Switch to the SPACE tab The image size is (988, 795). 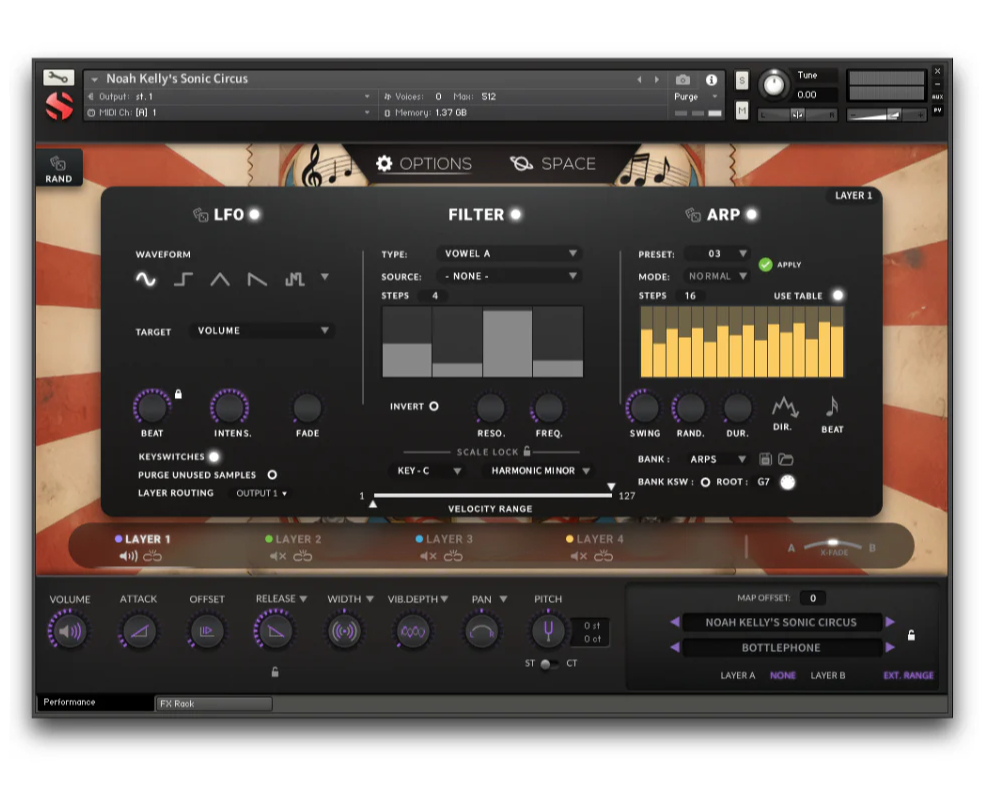553,164
